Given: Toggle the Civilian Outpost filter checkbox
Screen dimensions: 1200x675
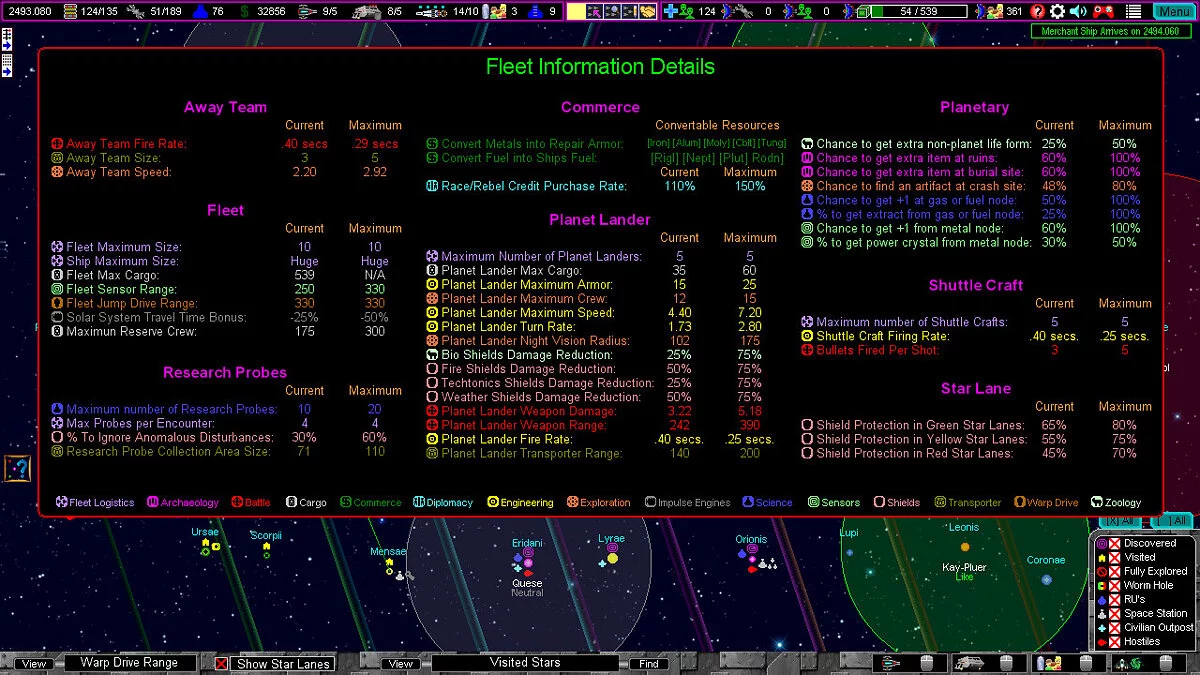Looking at the screenshot, I should click(1114, 628).
